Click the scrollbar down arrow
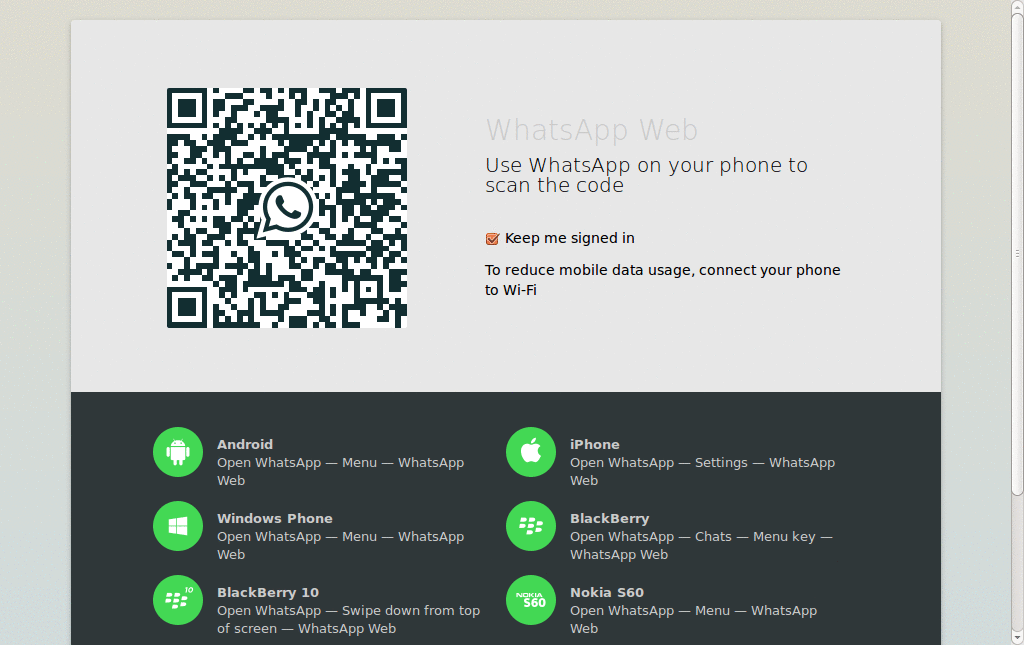Image resolution: width=1024 pixels, height=645 pixels. (x=1017, y=638)
